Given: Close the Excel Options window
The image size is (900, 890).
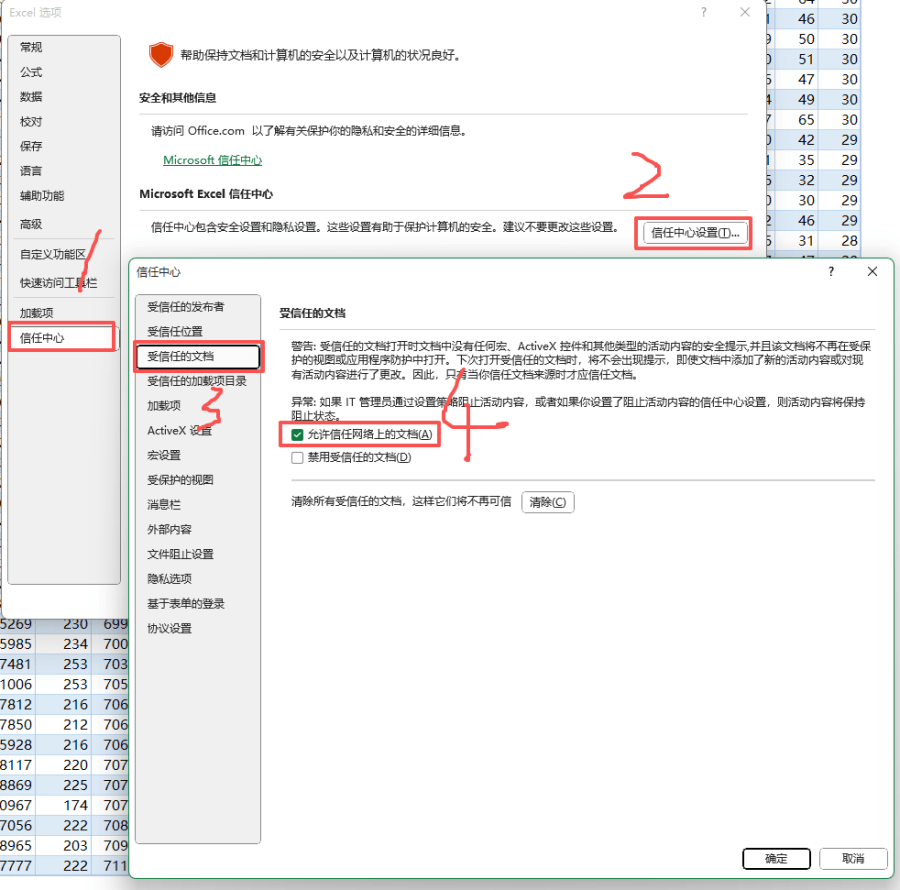Looking at the screenshot, I should (x=745, y=12).
